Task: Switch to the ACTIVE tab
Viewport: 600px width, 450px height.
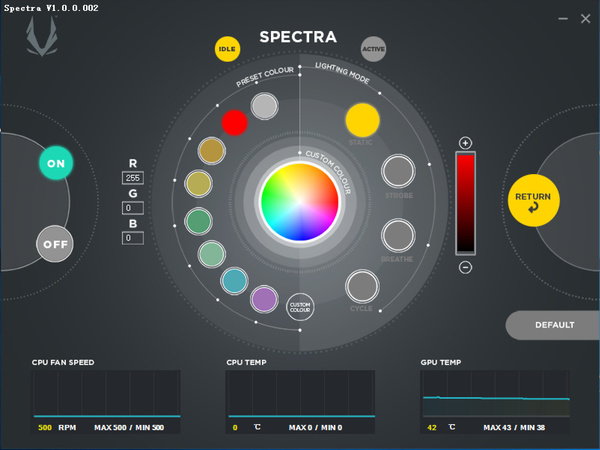Action: click(373, 49)
